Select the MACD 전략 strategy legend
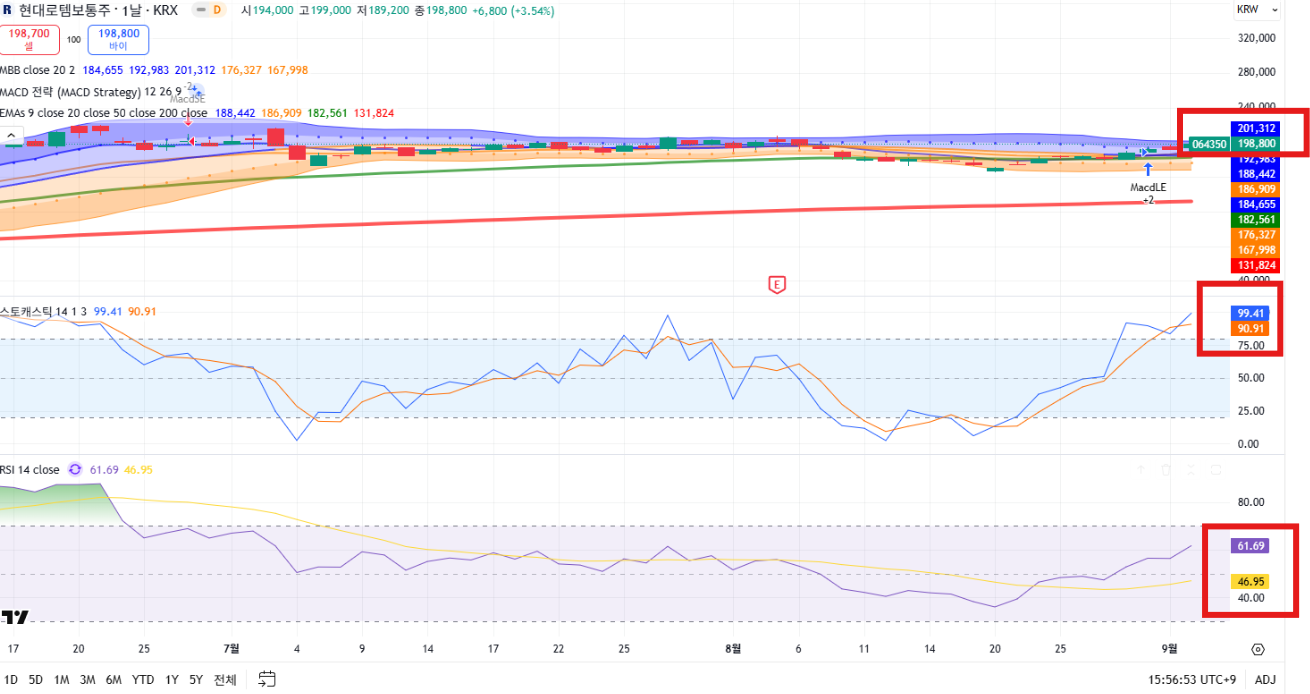This screenshot has width=1310, height=694. click(90, 92)
